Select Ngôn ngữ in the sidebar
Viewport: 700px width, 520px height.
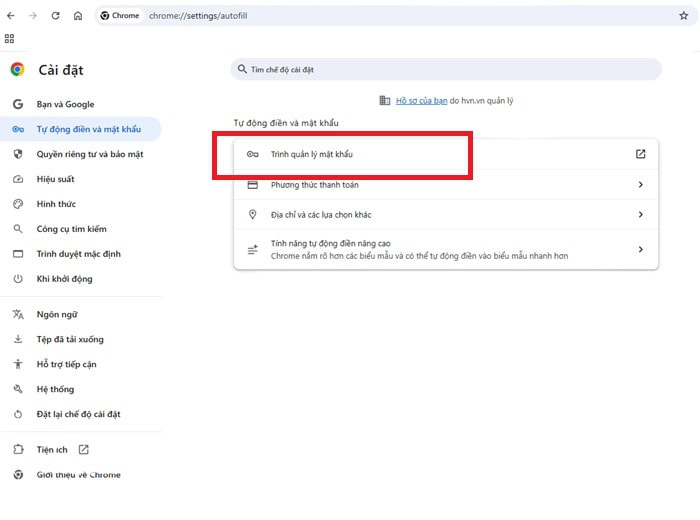tap(57, 314)
